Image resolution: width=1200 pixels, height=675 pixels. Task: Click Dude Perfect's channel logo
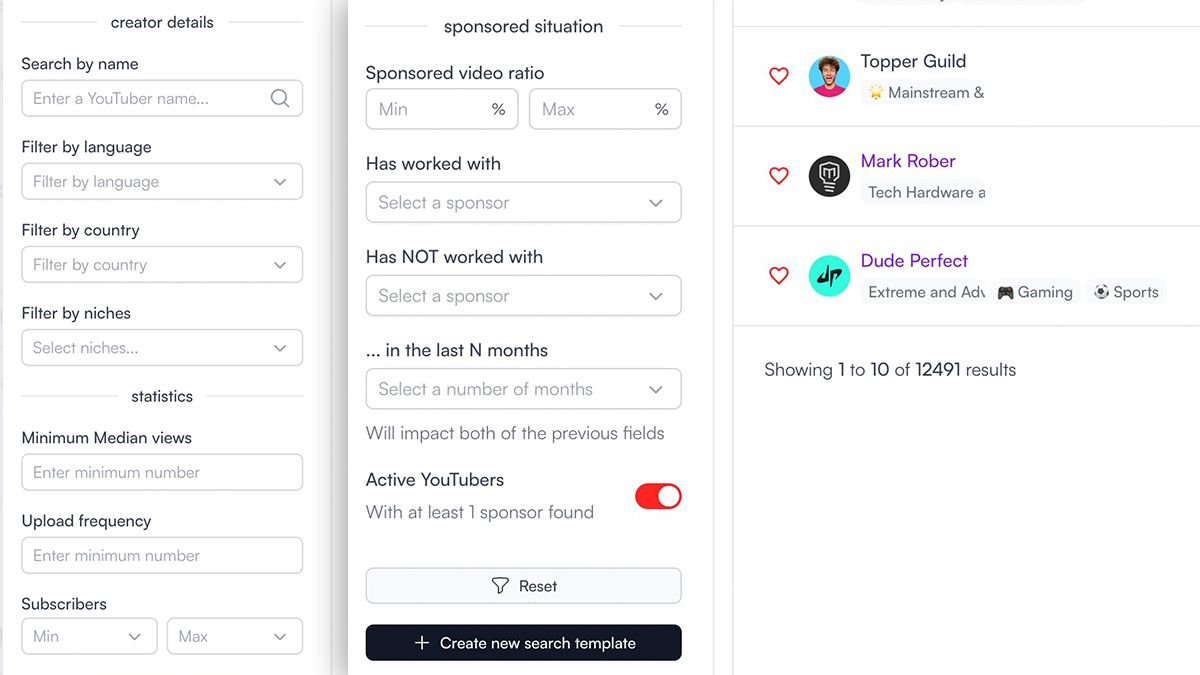point(829,276)
